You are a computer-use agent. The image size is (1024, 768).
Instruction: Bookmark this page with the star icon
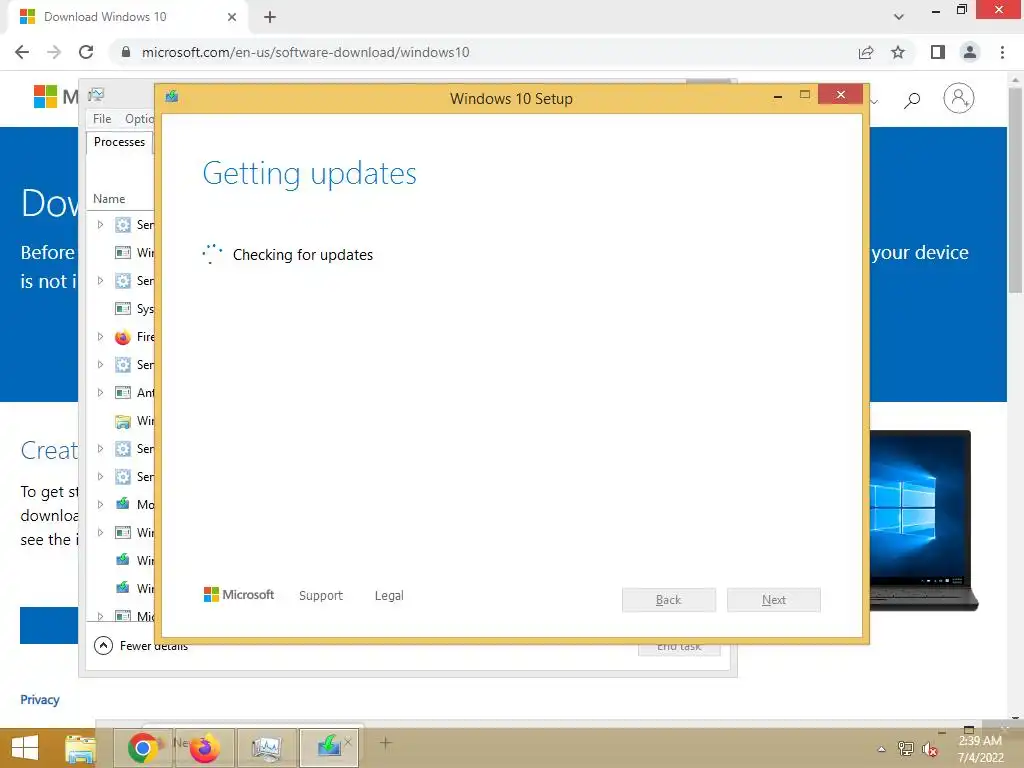[898, 52]
